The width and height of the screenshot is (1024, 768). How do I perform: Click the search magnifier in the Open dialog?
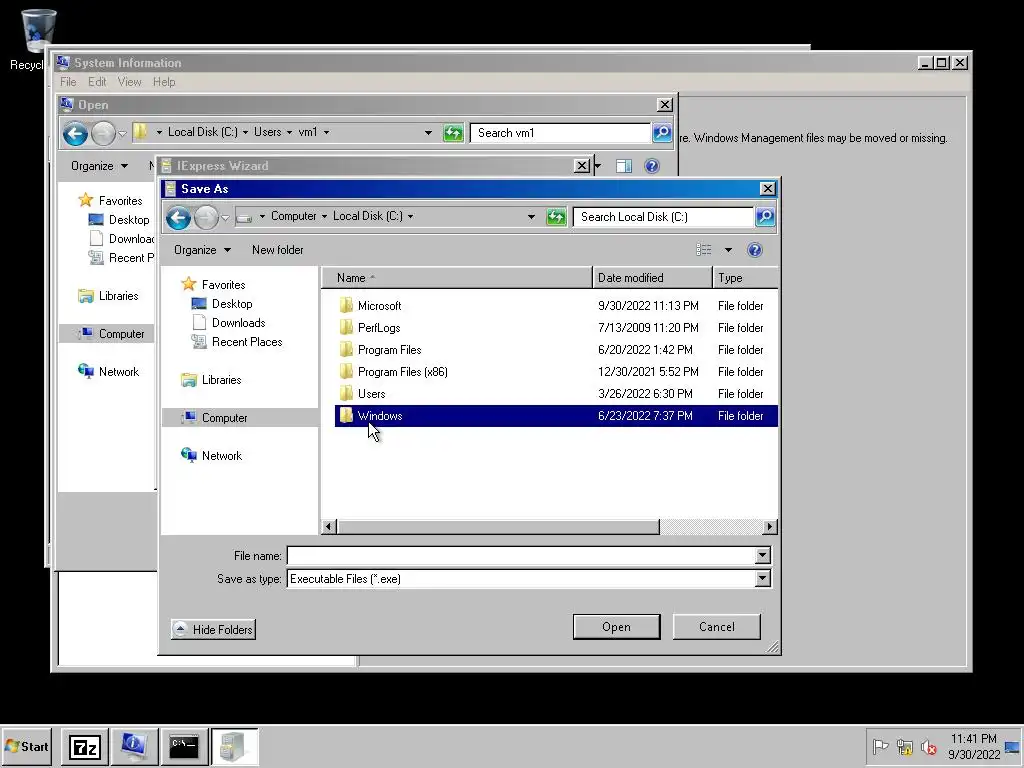point(662,133)
